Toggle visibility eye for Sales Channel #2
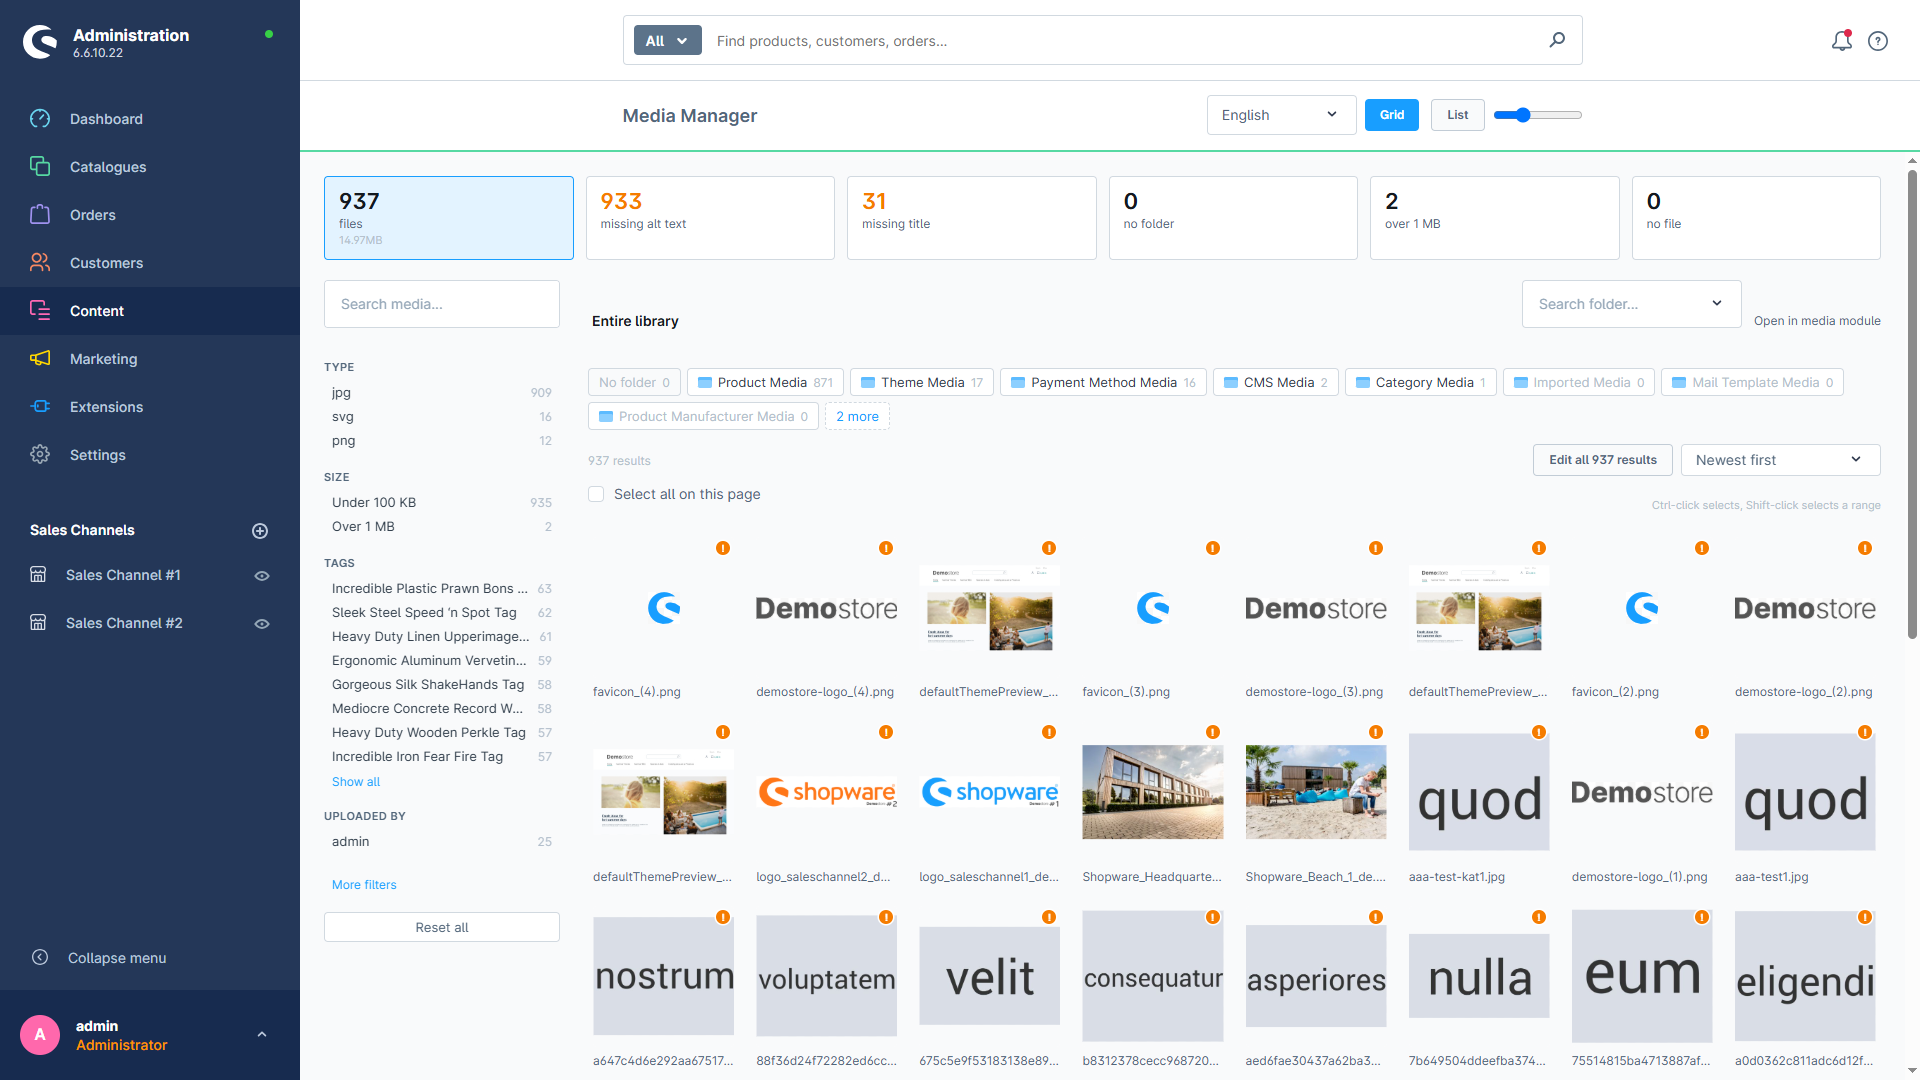 tap(262, 624)
